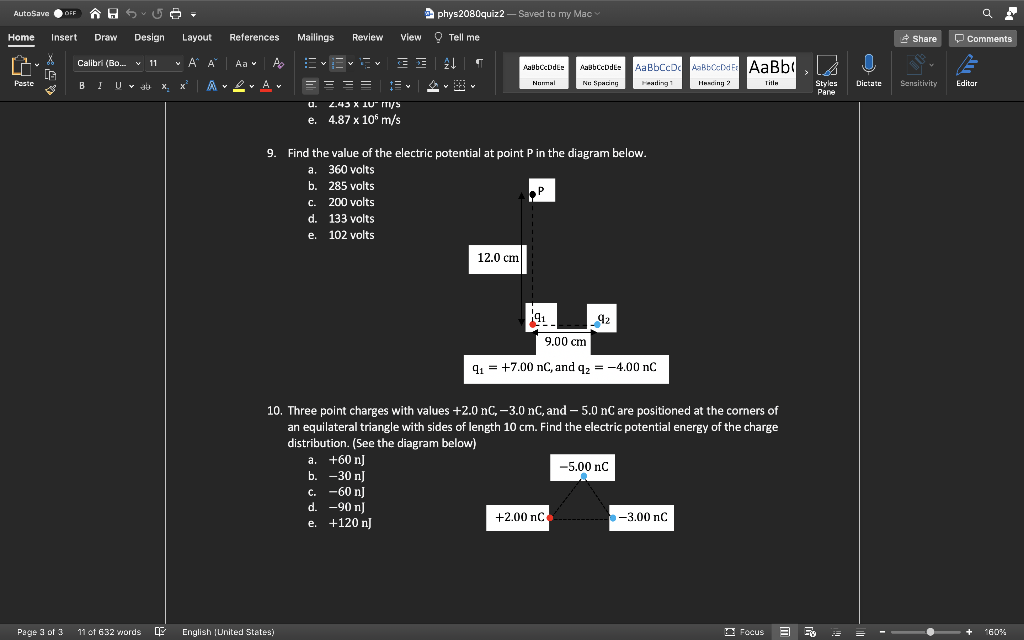This screenshot has width=1024, height=640.
Task: Click the Share button
Action: point(918,39)
